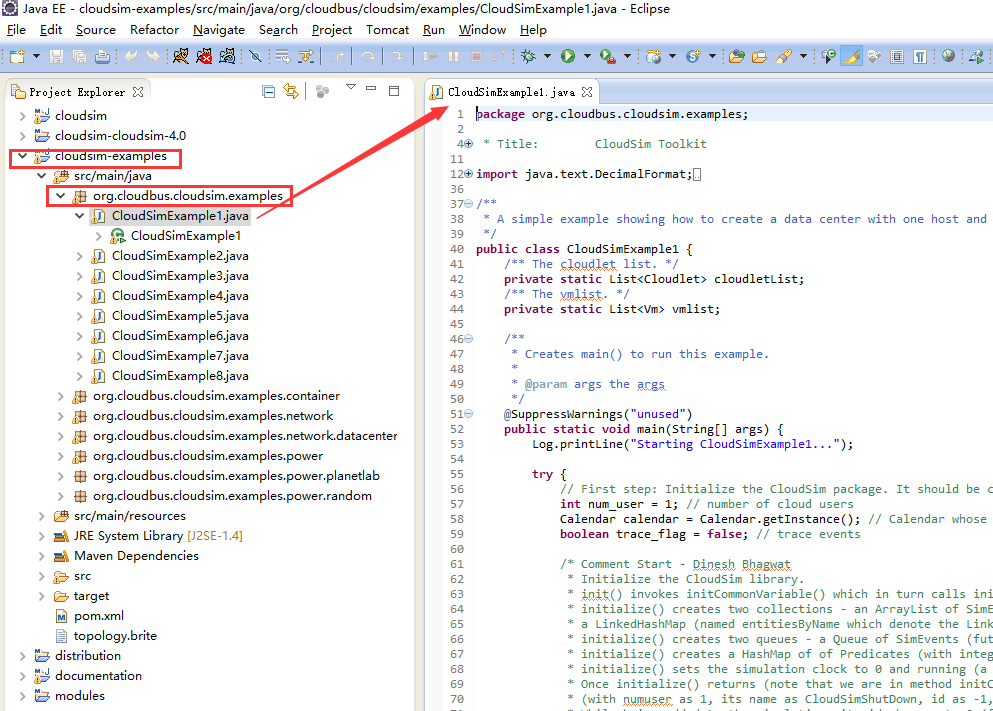Select CloudSimExample5.java in the tree
The width and height of the screenshot is (993, 711).
(x=180, y=316)
